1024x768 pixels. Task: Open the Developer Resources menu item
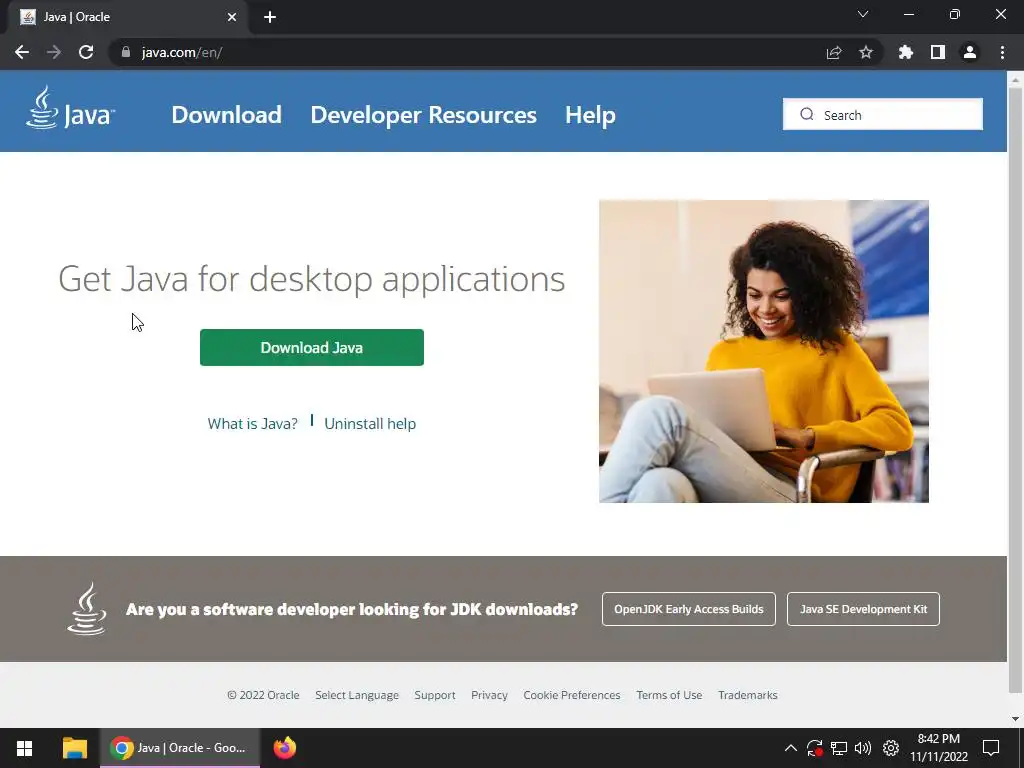tap(423, 115)
